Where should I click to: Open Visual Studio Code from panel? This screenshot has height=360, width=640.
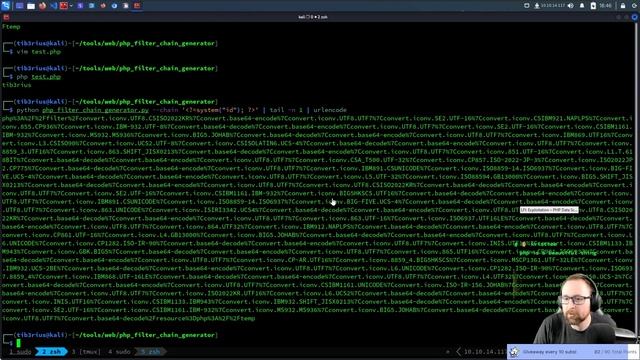pyautogui.click(x=53, y=6)
